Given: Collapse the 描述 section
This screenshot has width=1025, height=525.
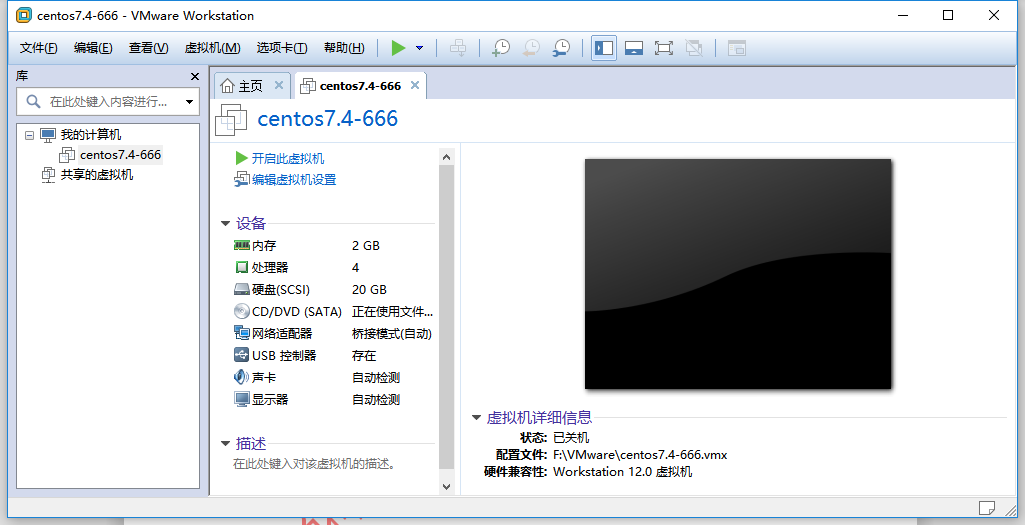Looking at the screenshot, I should point(226,444).
